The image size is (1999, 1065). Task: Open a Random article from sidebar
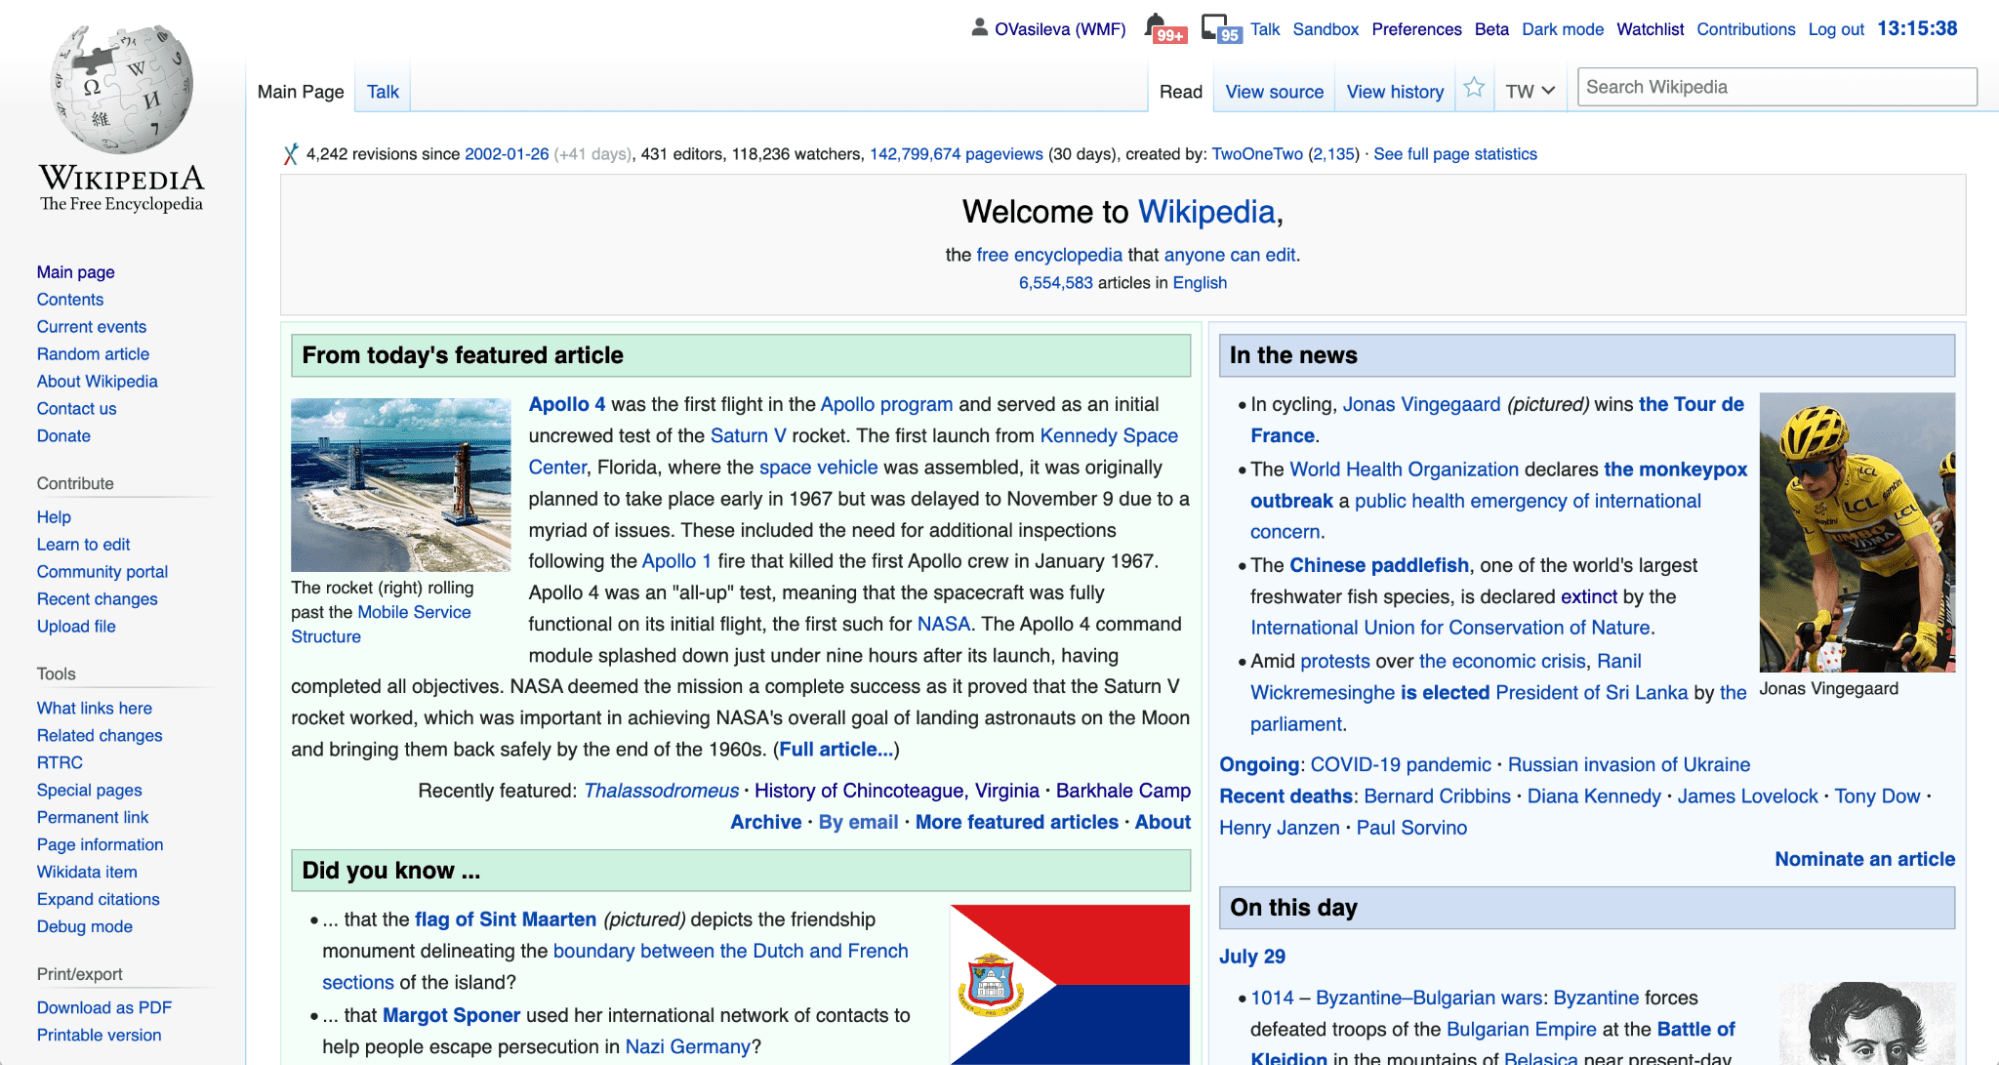click(x=93, y=353)
